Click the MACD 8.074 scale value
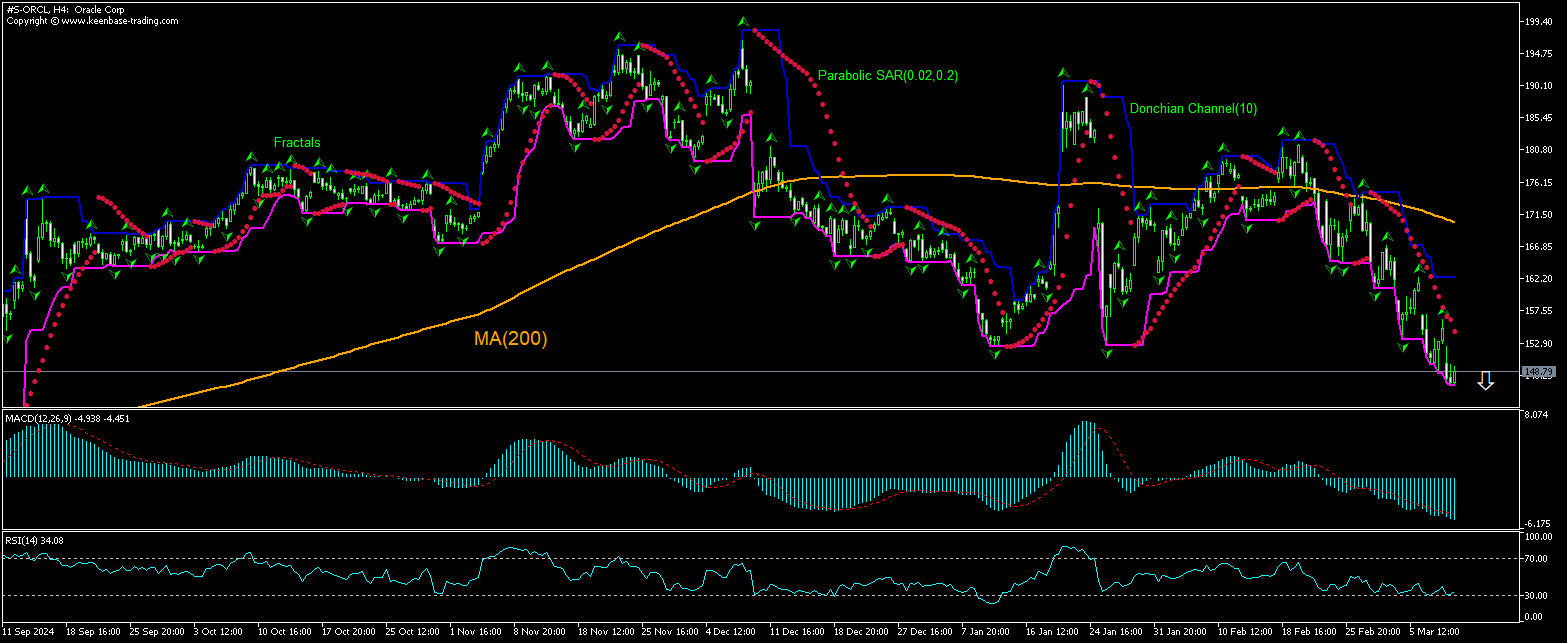Screen dimensions: 1567x643 pyautogui.click(x=1538, y=413)
